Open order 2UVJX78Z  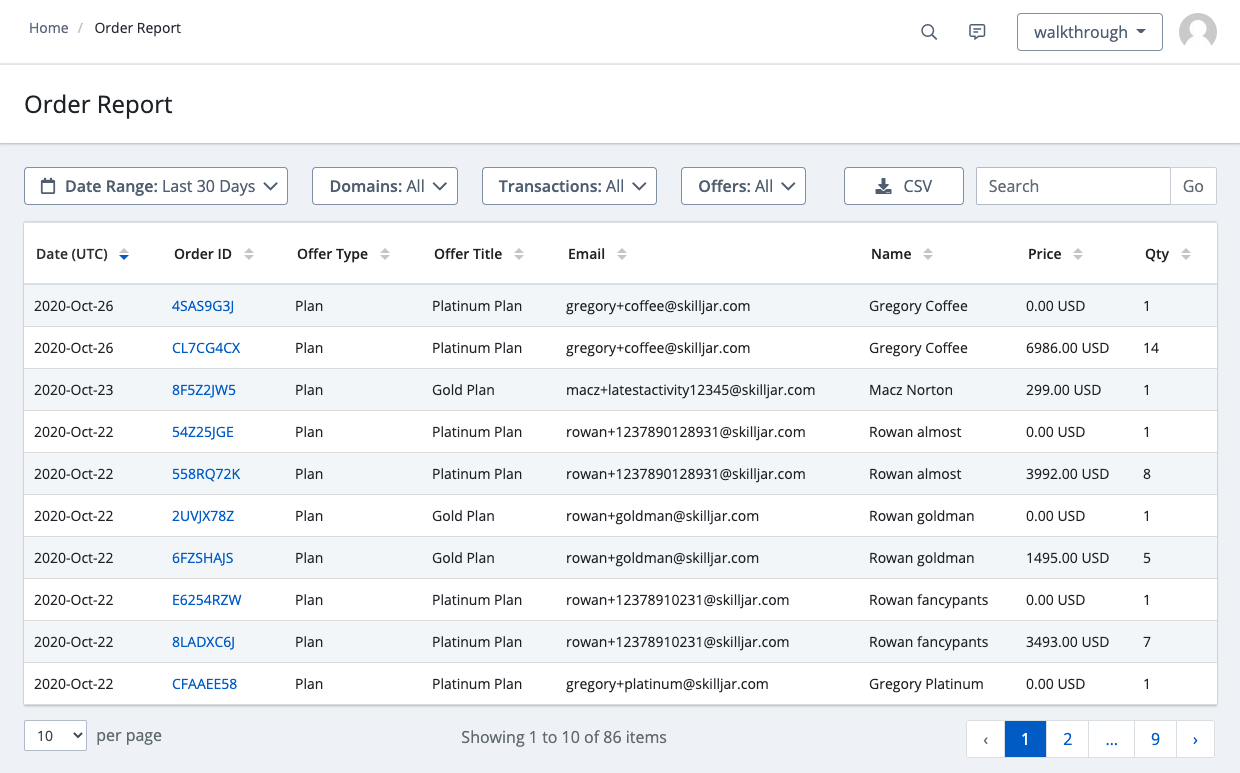pyautogui.click(x=203, y=516)
